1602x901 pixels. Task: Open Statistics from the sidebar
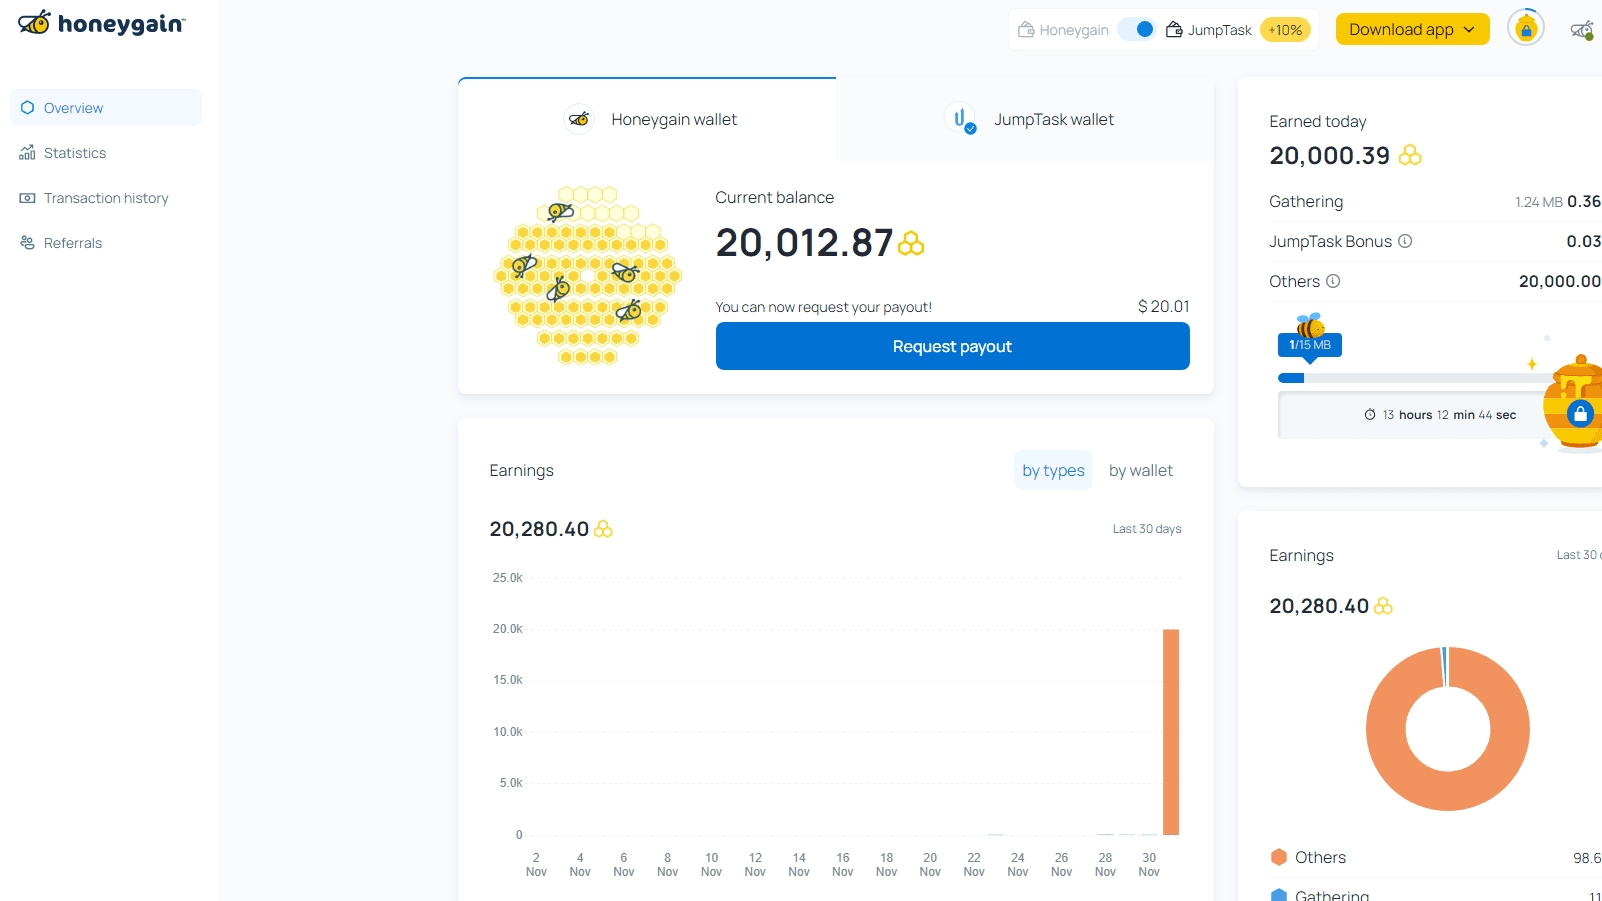[x=106, y=153]
